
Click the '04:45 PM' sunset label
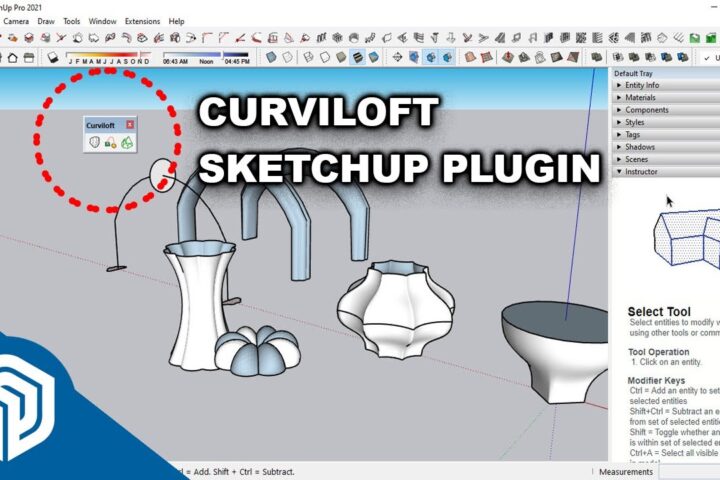tap(237, 62)
